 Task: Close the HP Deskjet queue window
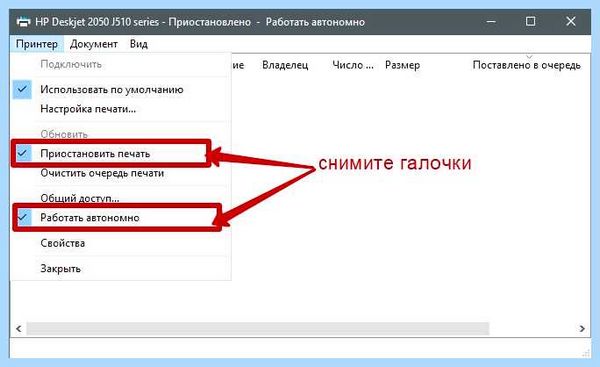(571, 21)
